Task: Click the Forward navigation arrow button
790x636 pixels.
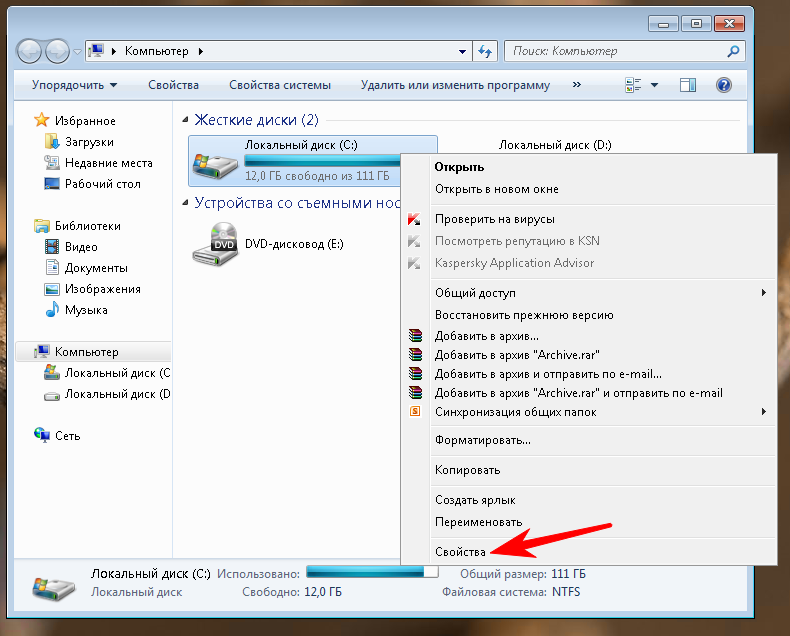Action: [x=57, y=51]
